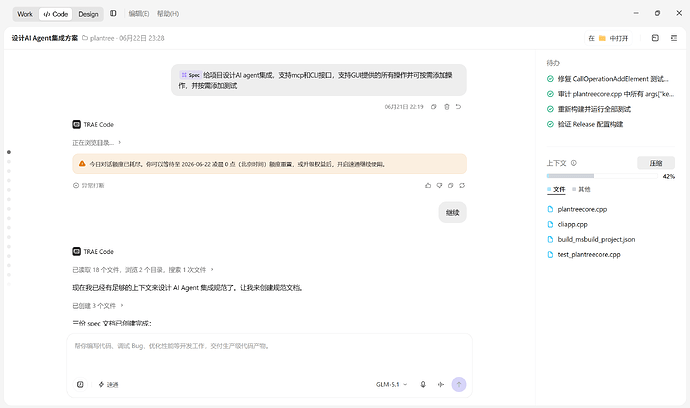This screenshot has height=408, width=690.
Task: Open the 帮助(H) menu
Action: 168,14
